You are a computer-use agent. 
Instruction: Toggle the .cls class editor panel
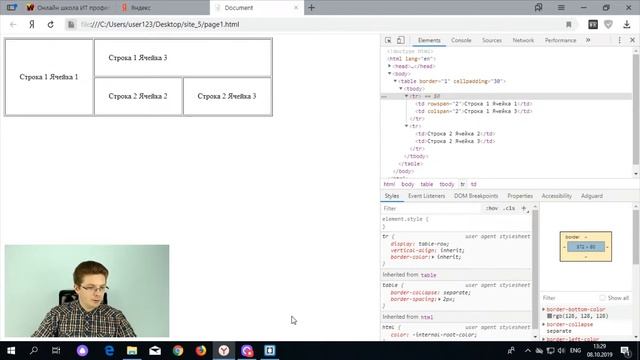coord(509,208)
